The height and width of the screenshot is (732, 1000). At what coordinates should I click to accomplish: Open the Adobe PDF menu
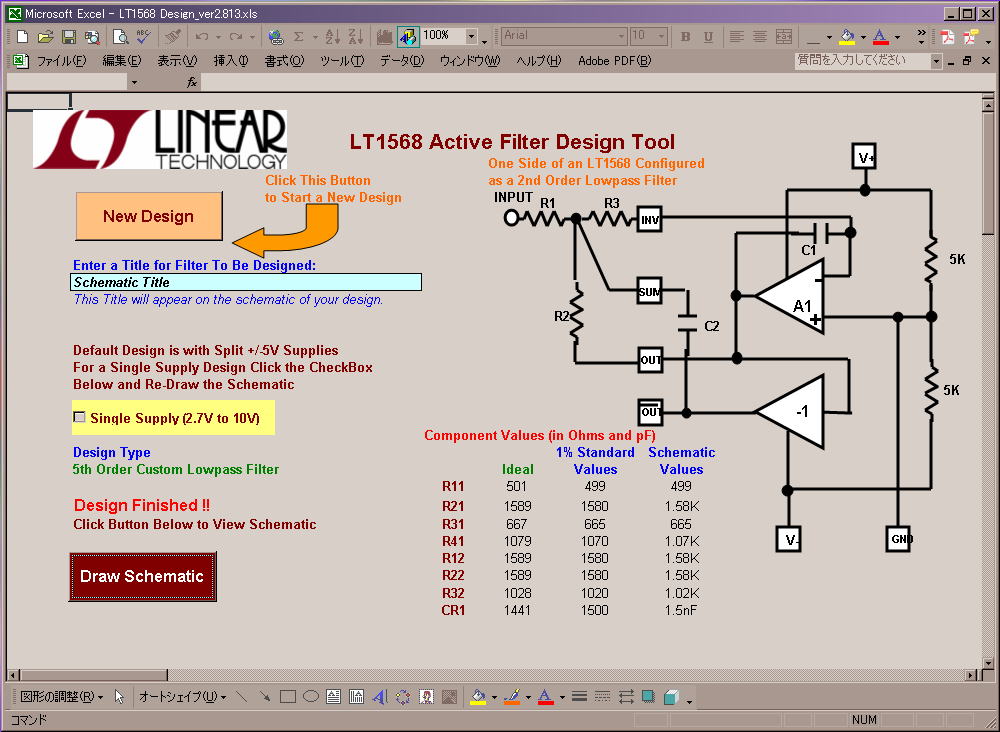tap(615, 61)
